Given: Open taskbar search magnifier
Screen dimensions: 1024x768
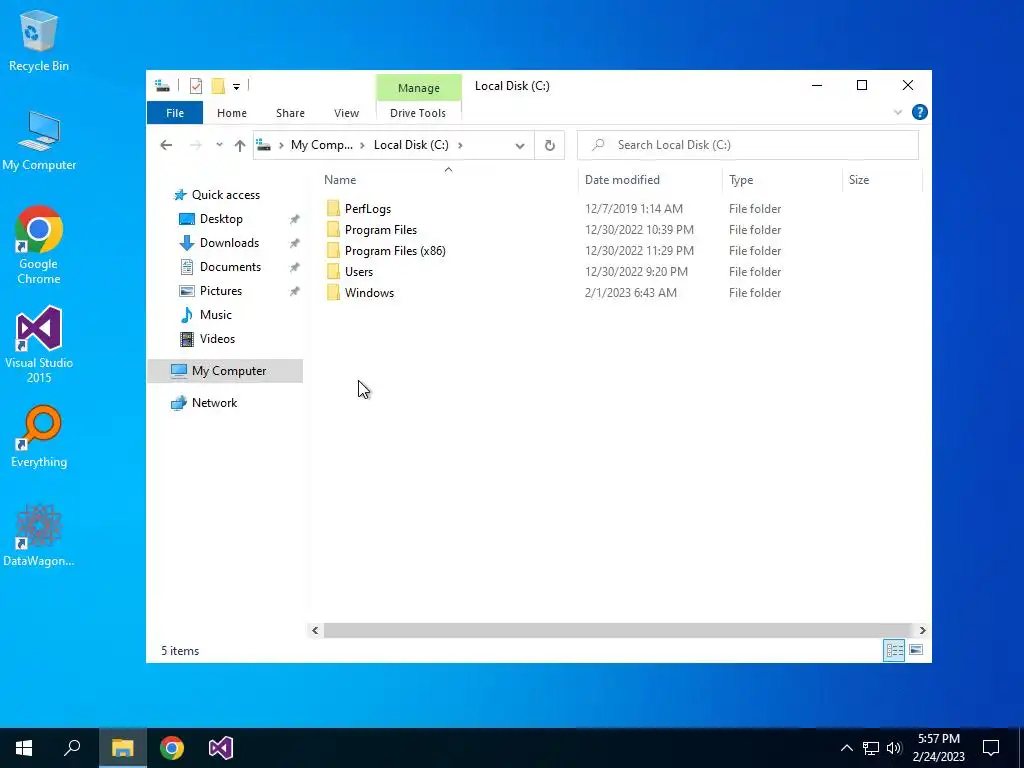Looking at the screenshot, I should (x=72, y=748).
